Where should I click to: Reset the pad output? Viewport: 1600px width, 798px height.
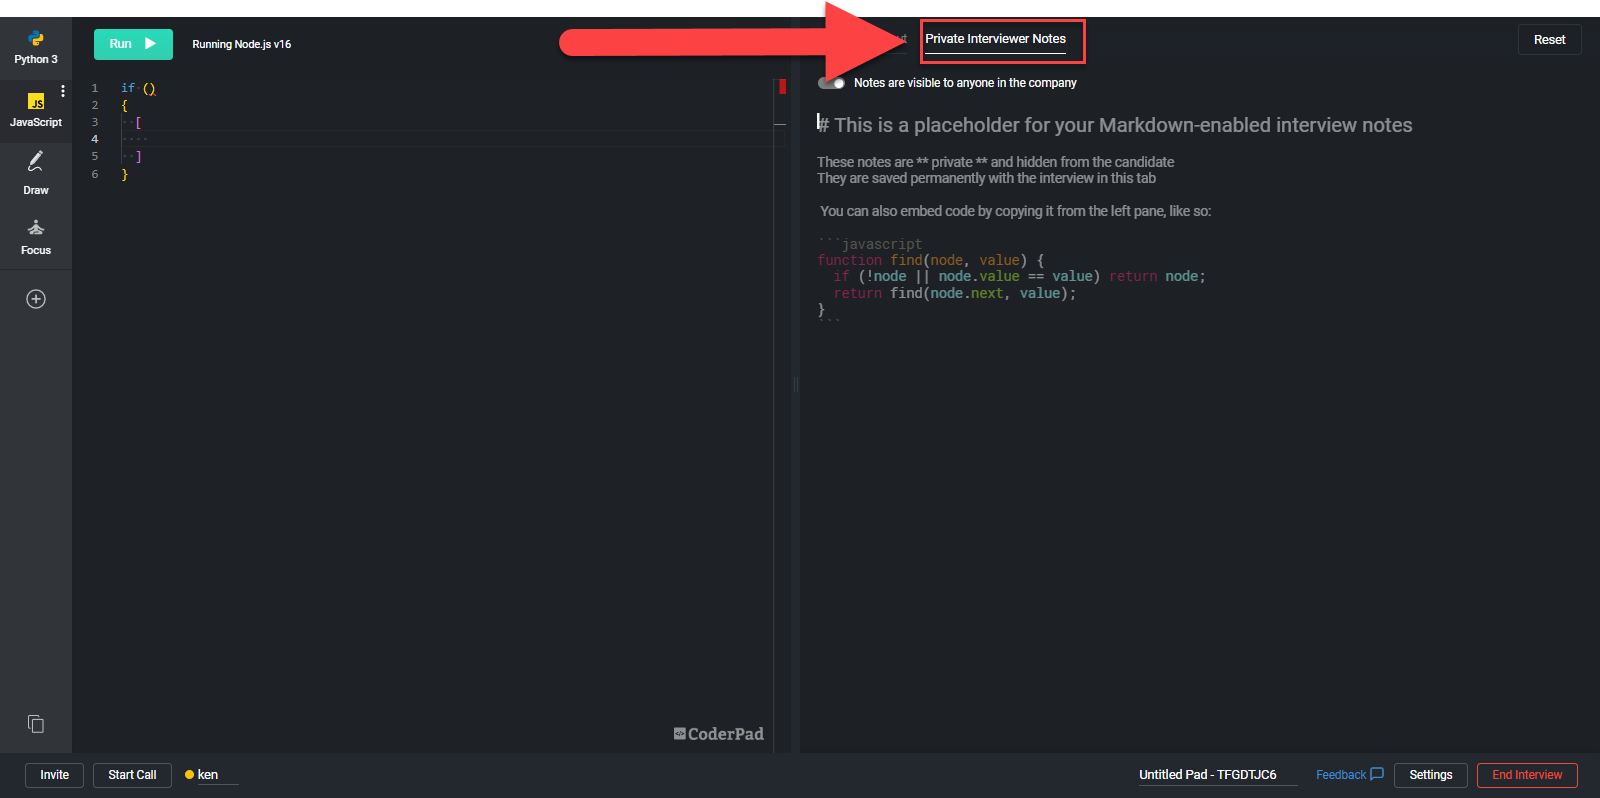1549,40
